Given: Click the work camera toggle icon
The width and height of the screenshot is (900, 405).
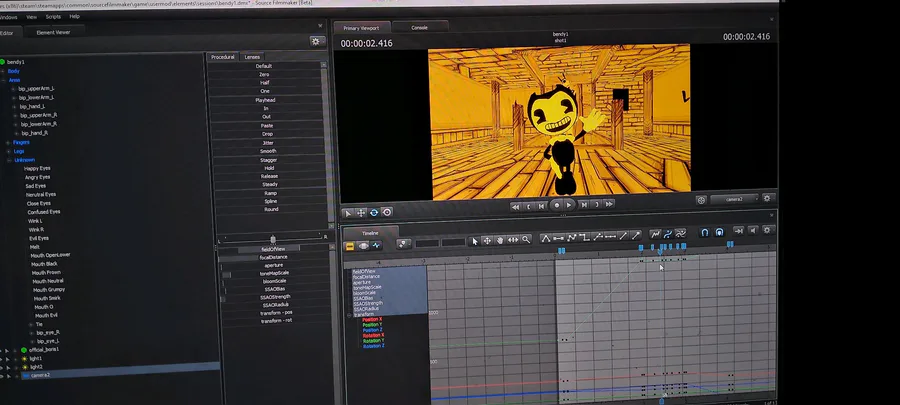Looking at the screenshot, I should pyautogui.click(x=701, y=200).
